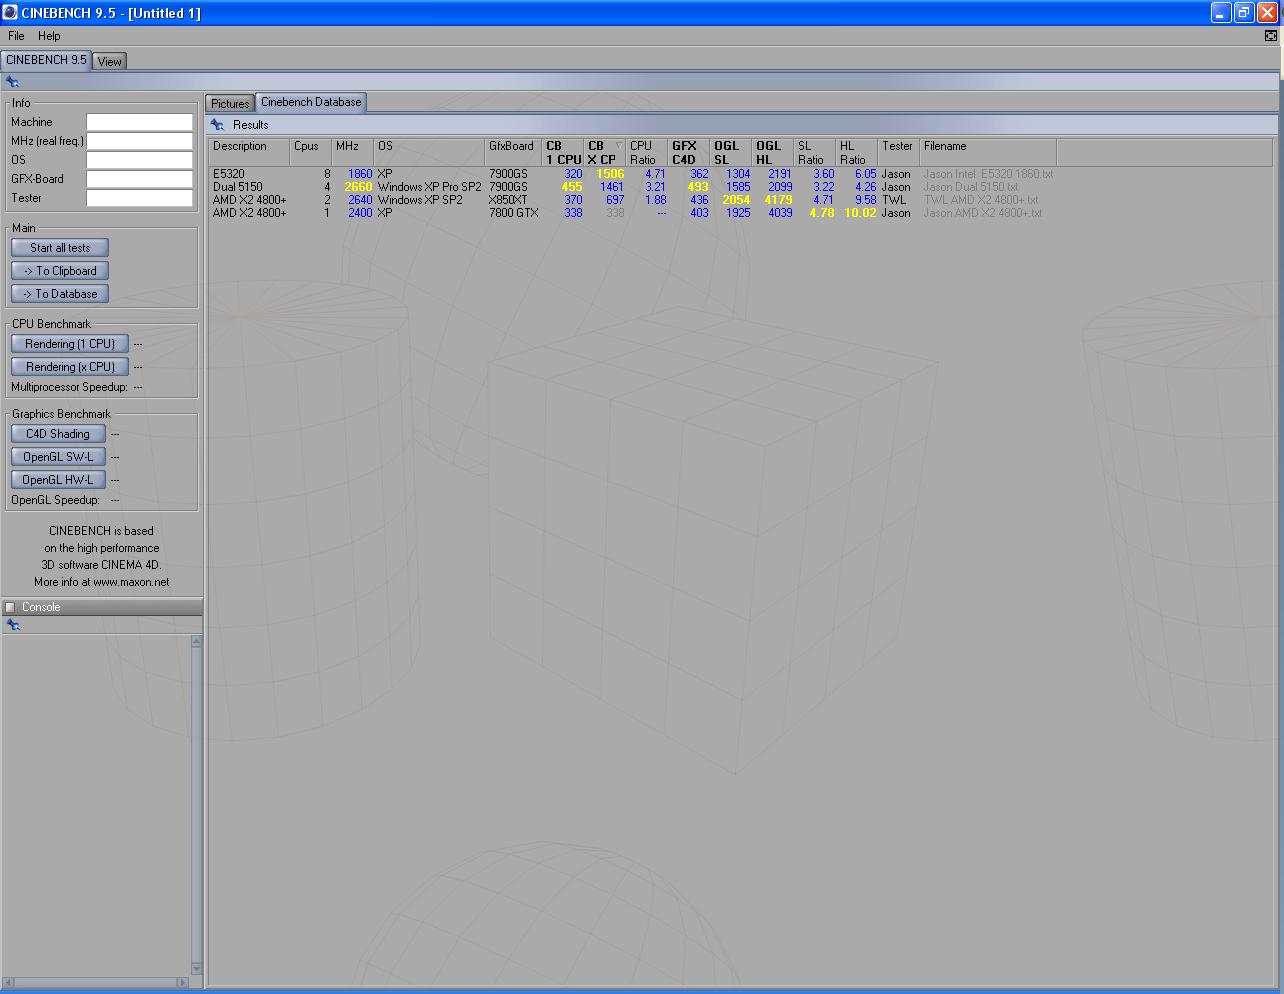
Task: Select the AMD X2 4800+ row with the 7800 GTX board
Action: pos(249,213)
